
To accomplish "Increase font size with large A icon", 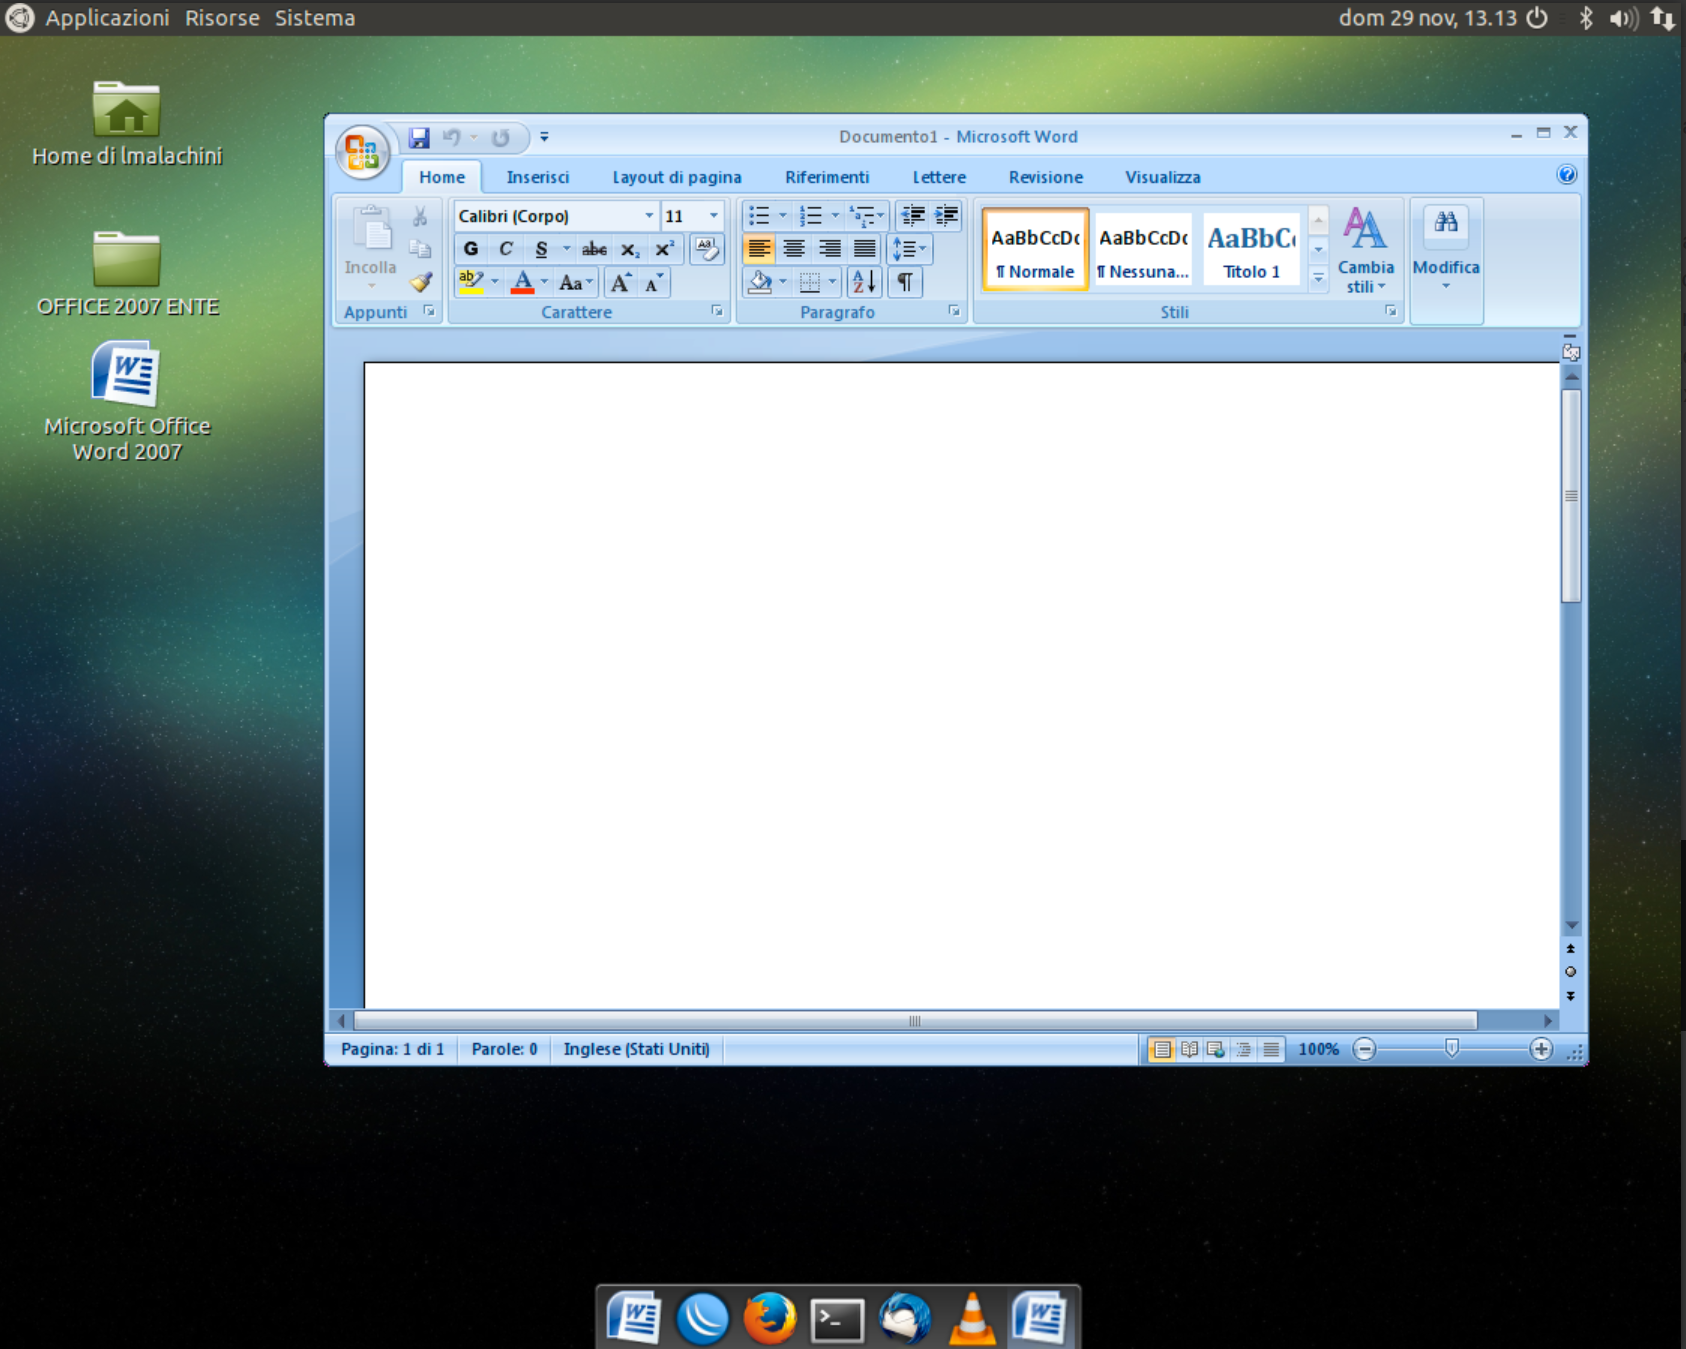I will click(621, 283).
